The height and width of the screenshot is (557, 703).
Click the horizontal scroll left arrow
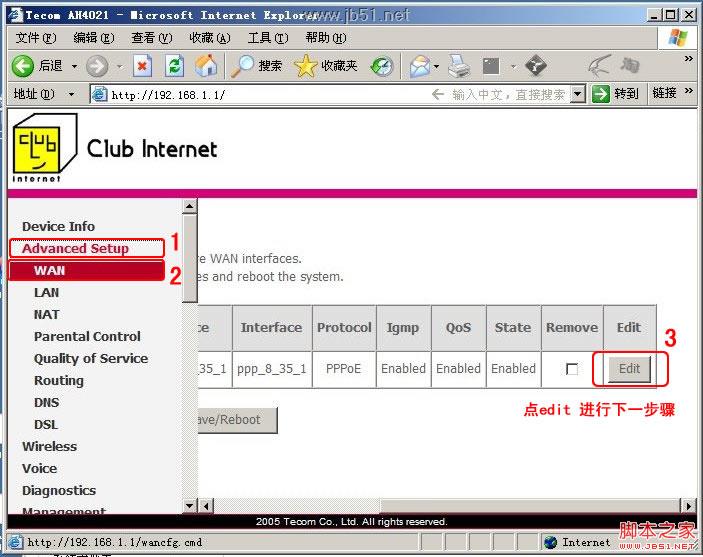click(206, 506)
